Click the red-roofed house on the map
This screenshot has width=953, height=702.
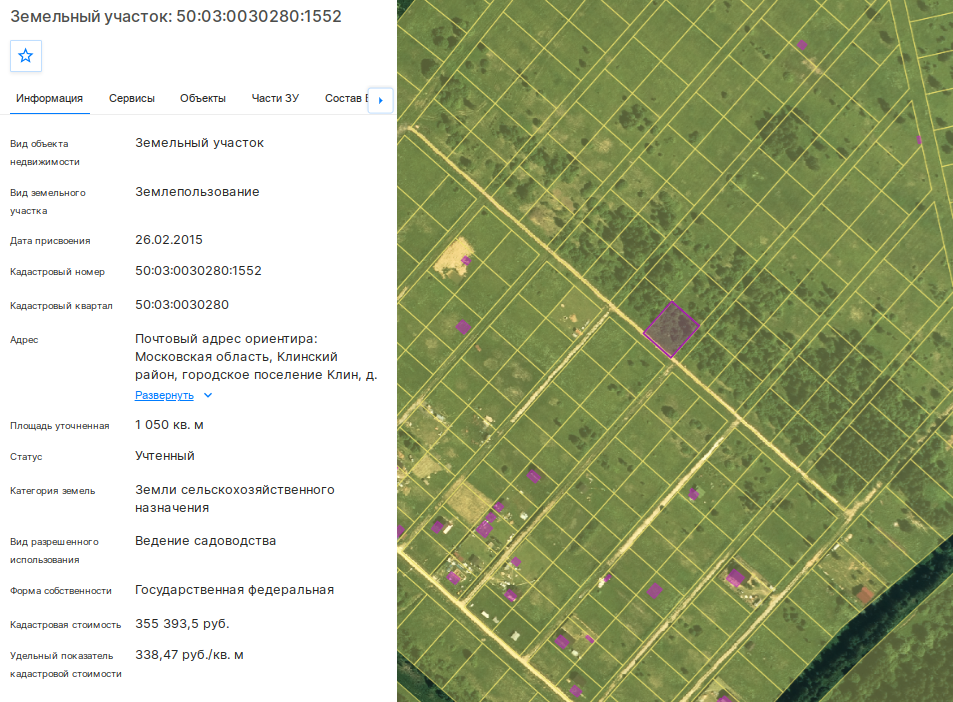point(865,594)
